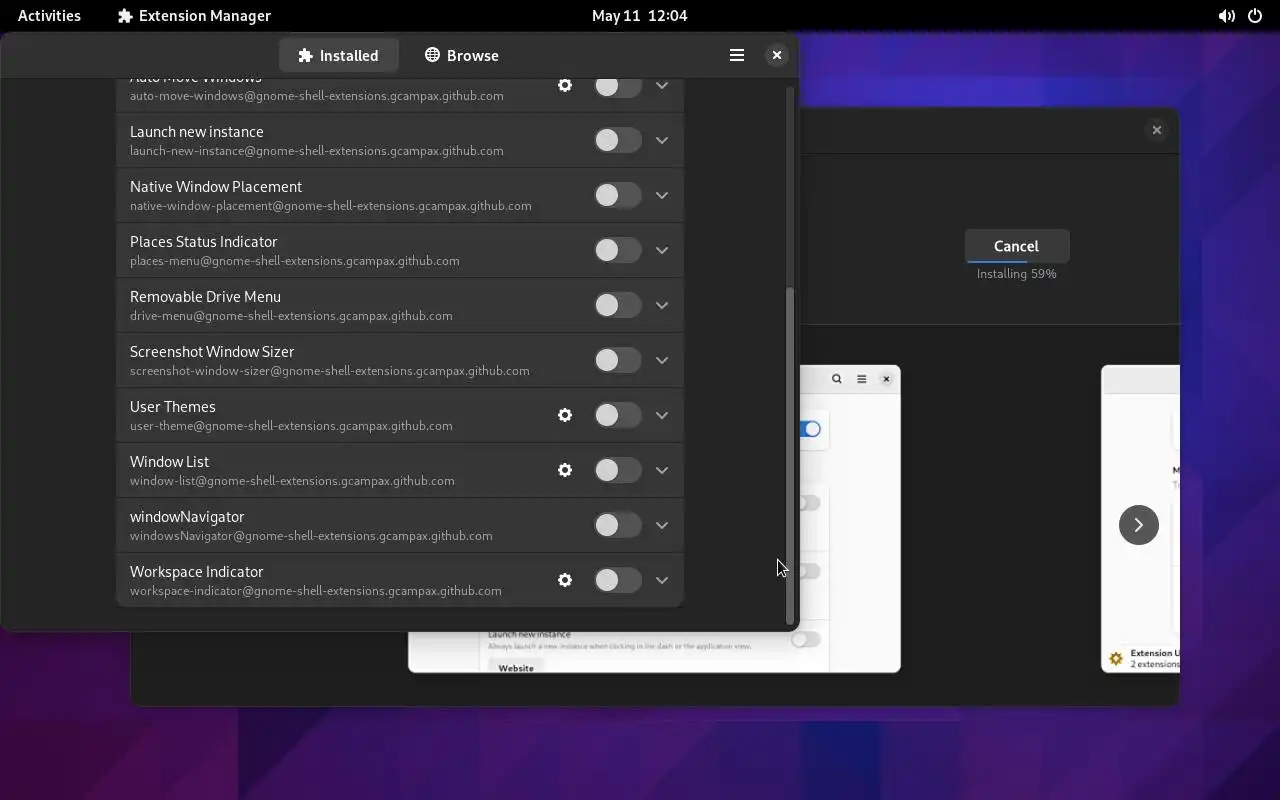Enable the windowNavigator extension

(617, 526)
